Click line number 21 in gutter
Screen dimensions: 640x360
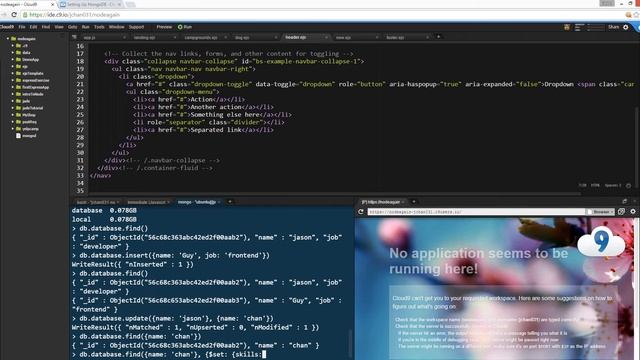(80, 84)
